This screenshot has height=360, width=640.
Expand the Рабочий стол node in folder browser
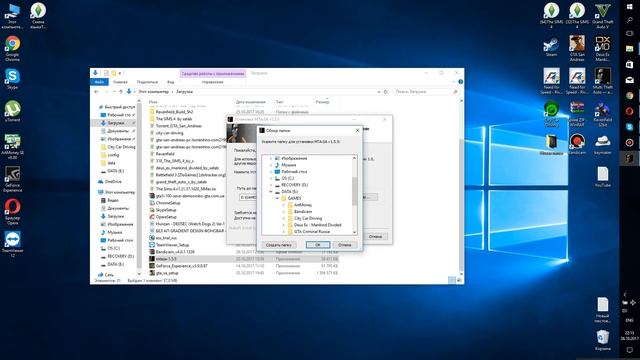(x=271, y=172)
